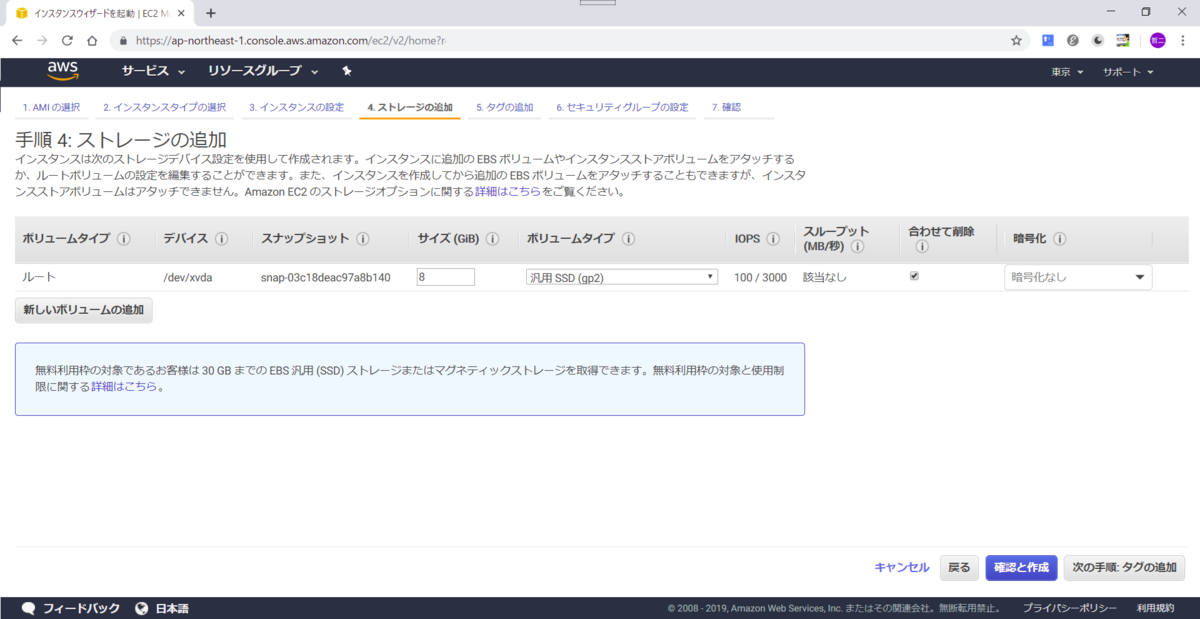Viewport: 1200px width, 619px height.
Task: Uncheck 合わせて削除 for the root volume
Action: pos(913,275)
